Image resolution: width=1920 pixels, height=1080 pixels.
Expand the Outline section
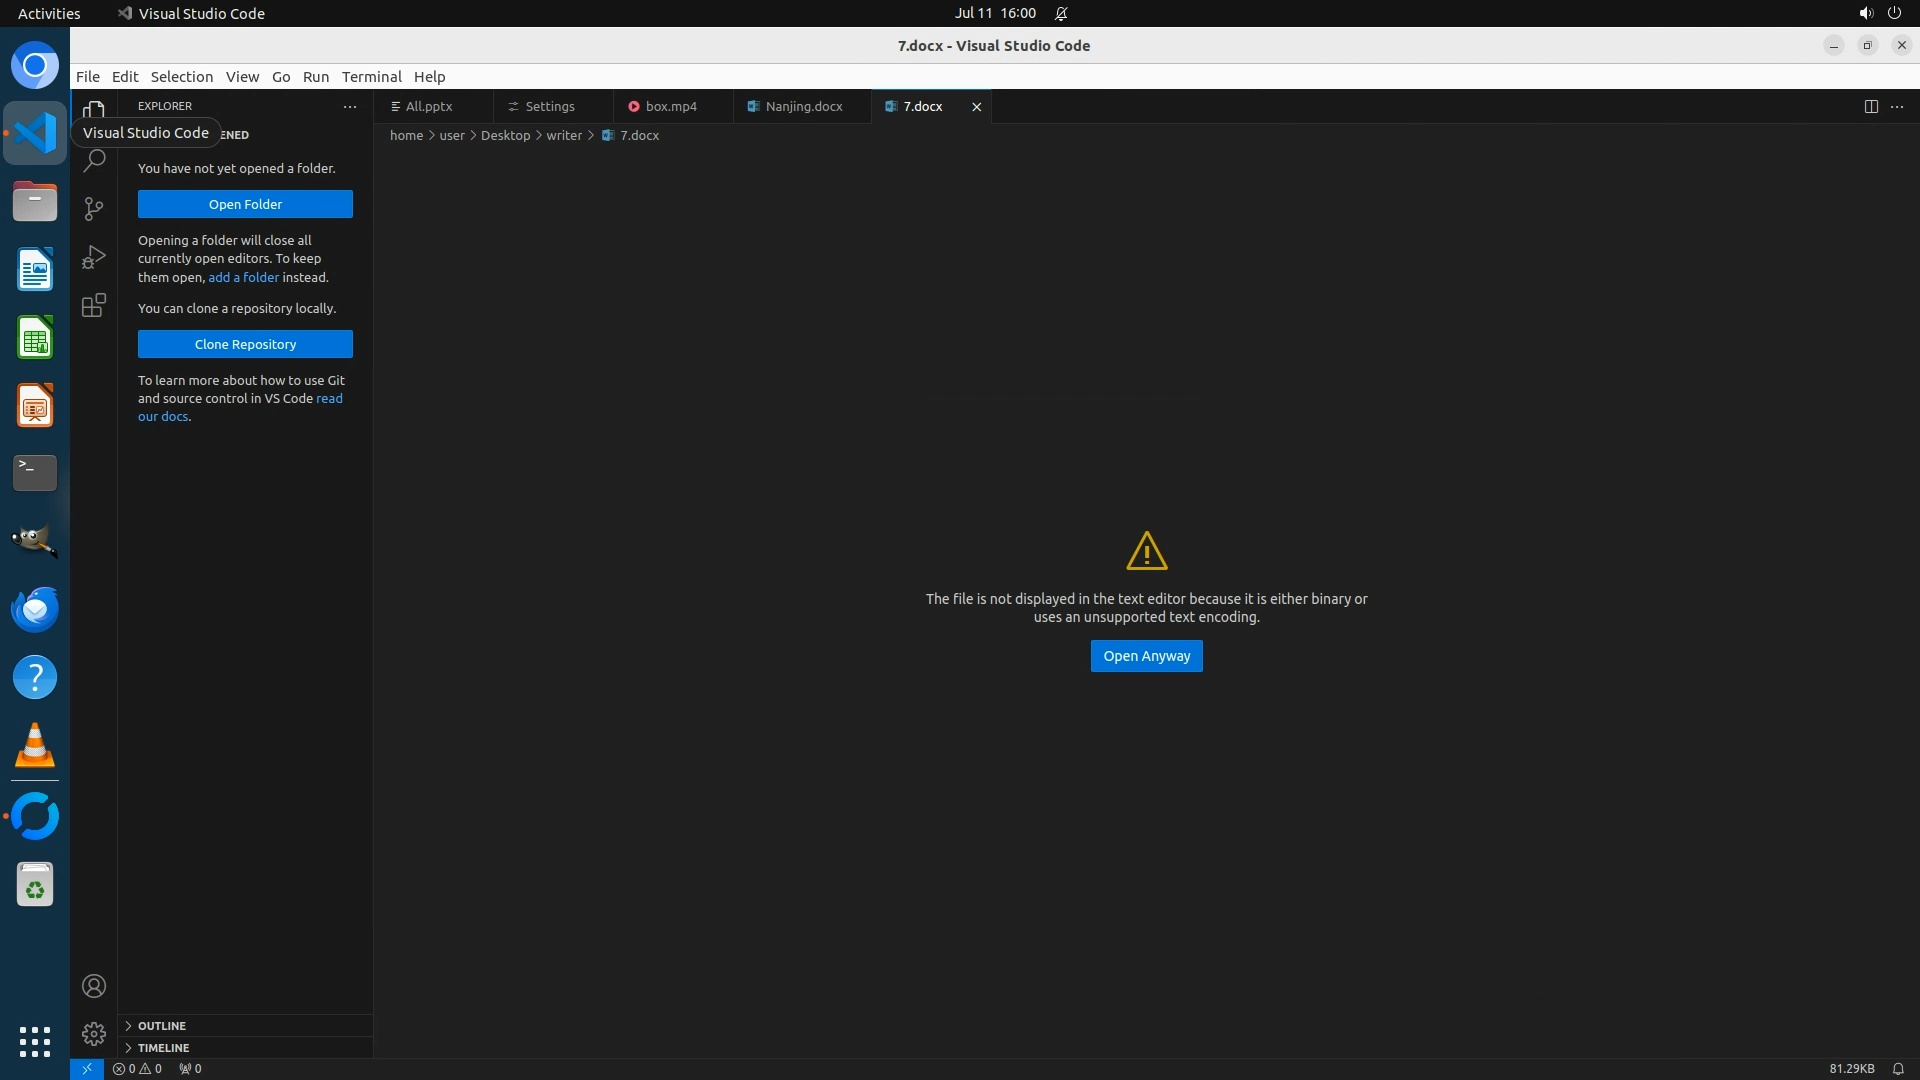pos(162,1026)
